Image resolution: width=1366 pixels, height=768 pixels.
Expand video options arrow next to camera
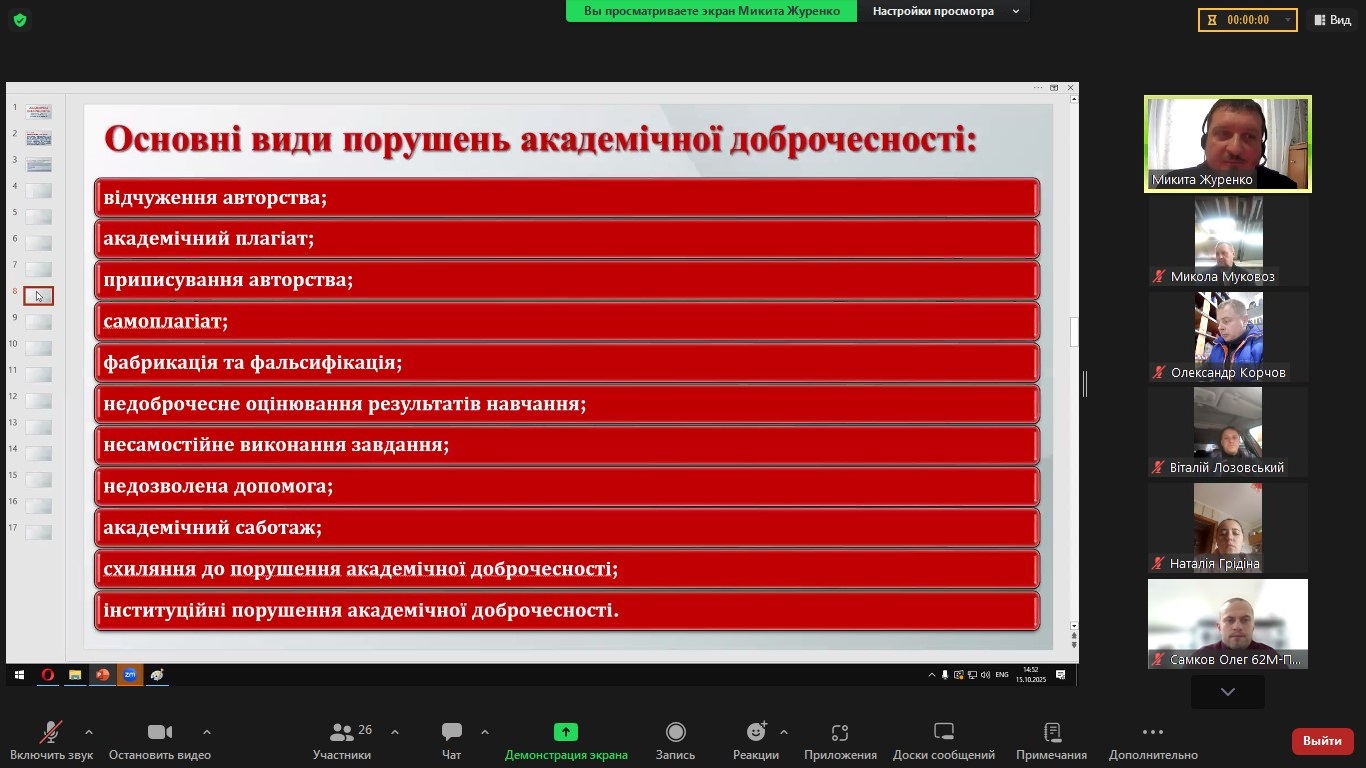(206, 732)
